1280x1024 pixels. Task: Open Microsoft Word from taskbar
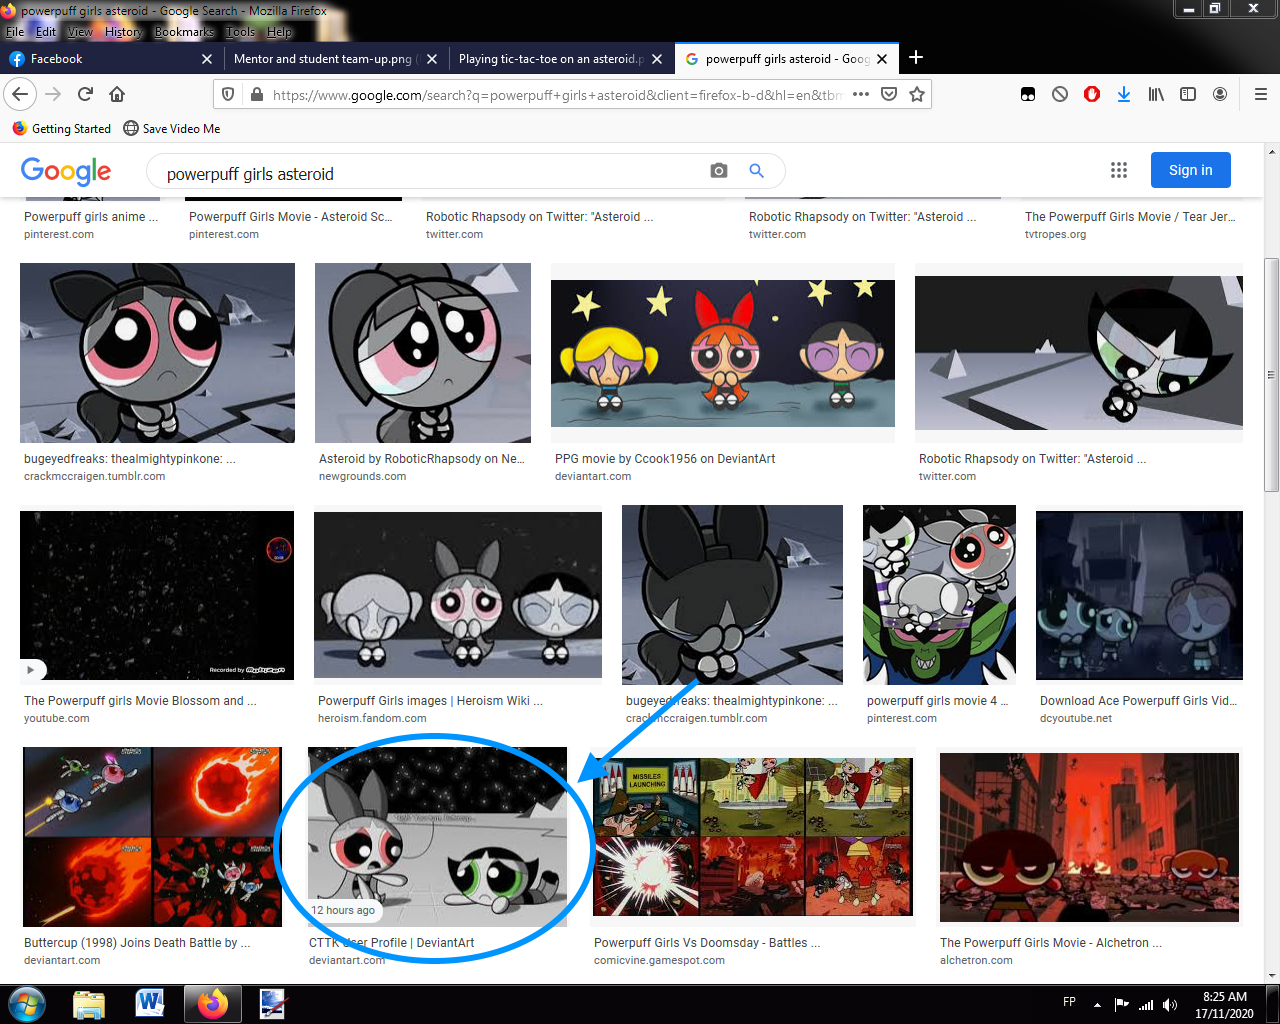point(150,1004)
